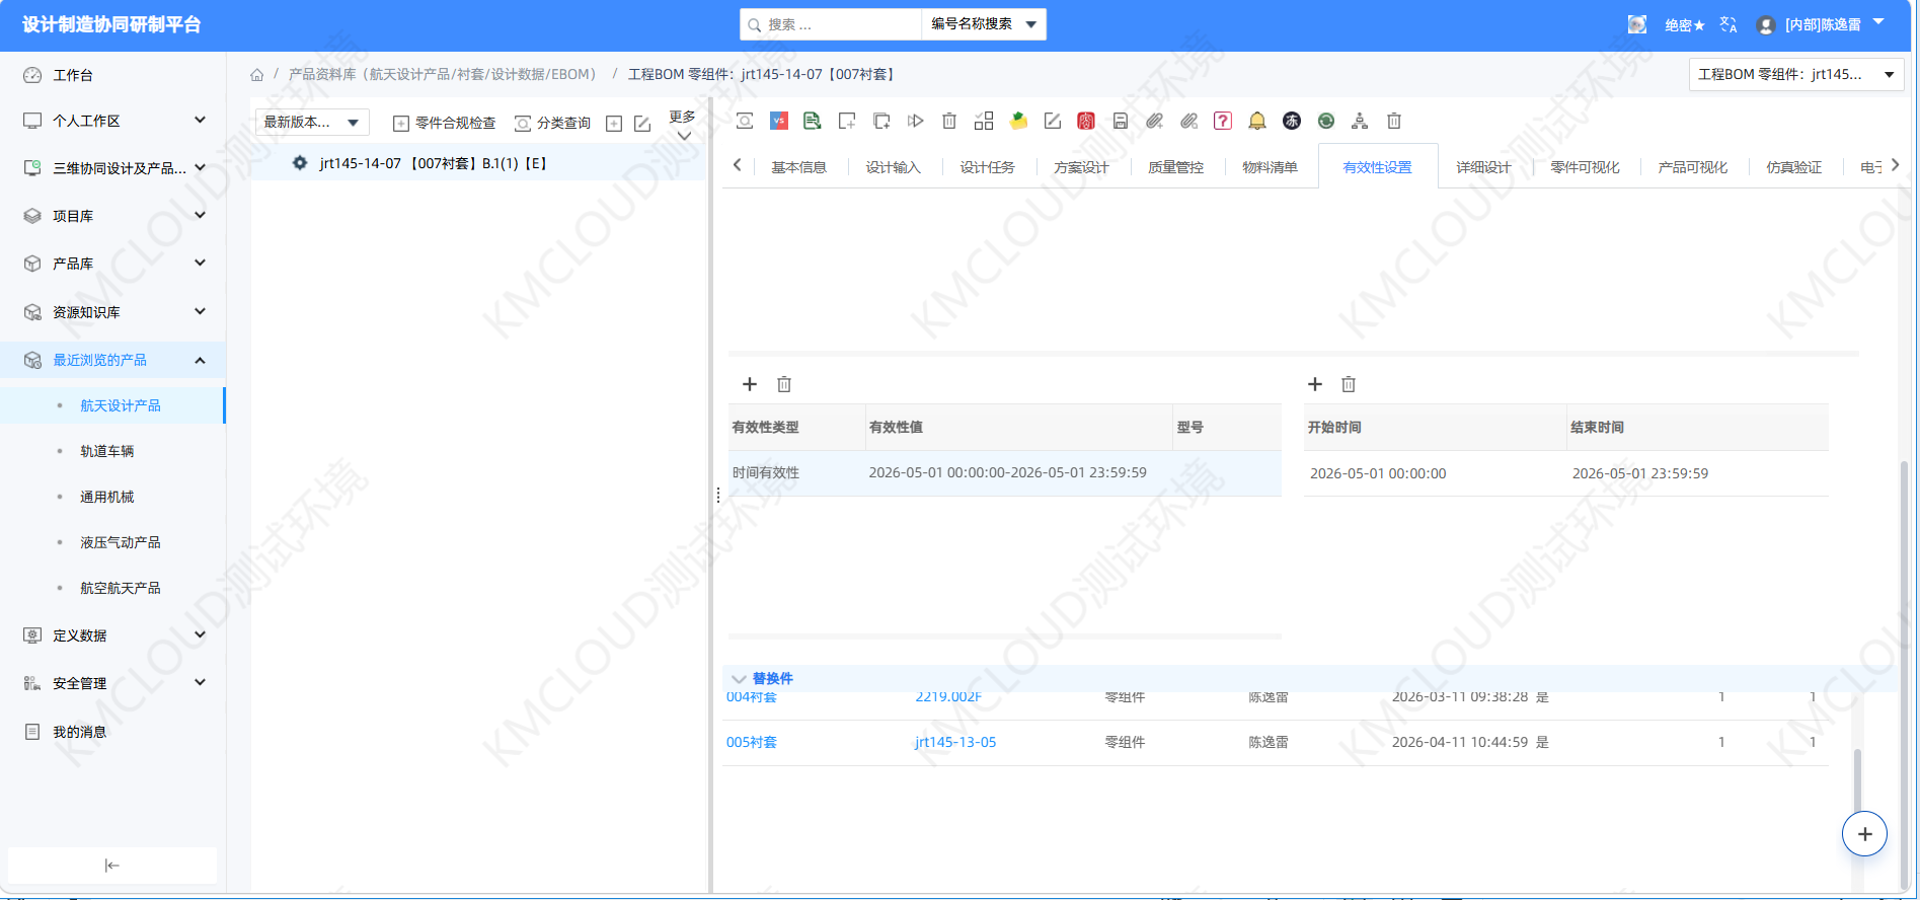
Task: Click the floppy disk save icon
Action: (1120, 121)
